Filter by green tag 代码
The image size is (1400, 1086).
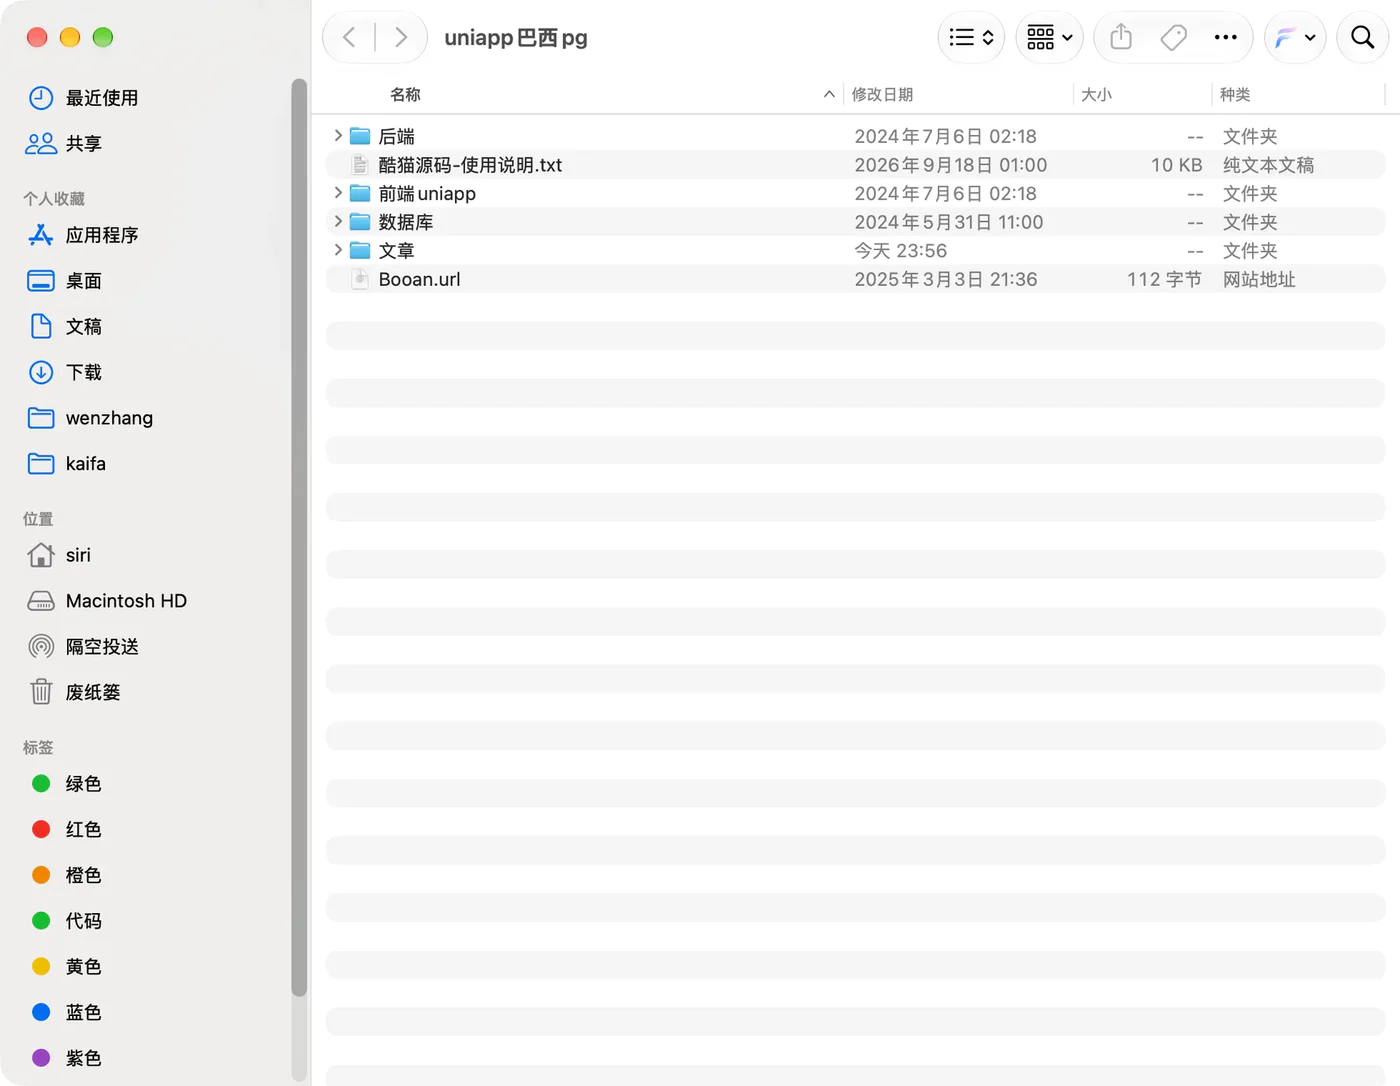point(67,921)
